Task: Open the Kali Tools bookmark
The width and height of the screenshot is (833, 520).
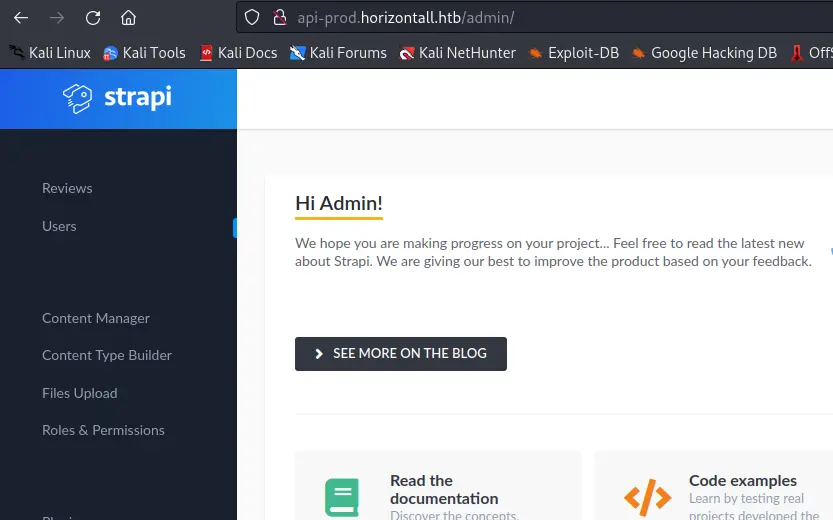Action: 144,53
